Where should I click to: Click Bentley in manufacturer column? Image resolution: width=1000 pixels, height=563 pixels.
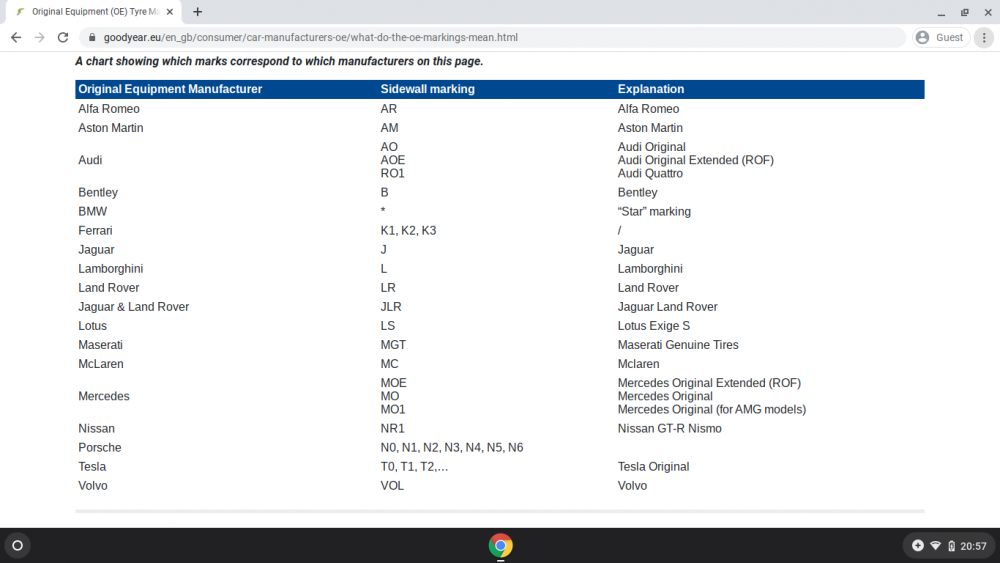pos(98,193)
